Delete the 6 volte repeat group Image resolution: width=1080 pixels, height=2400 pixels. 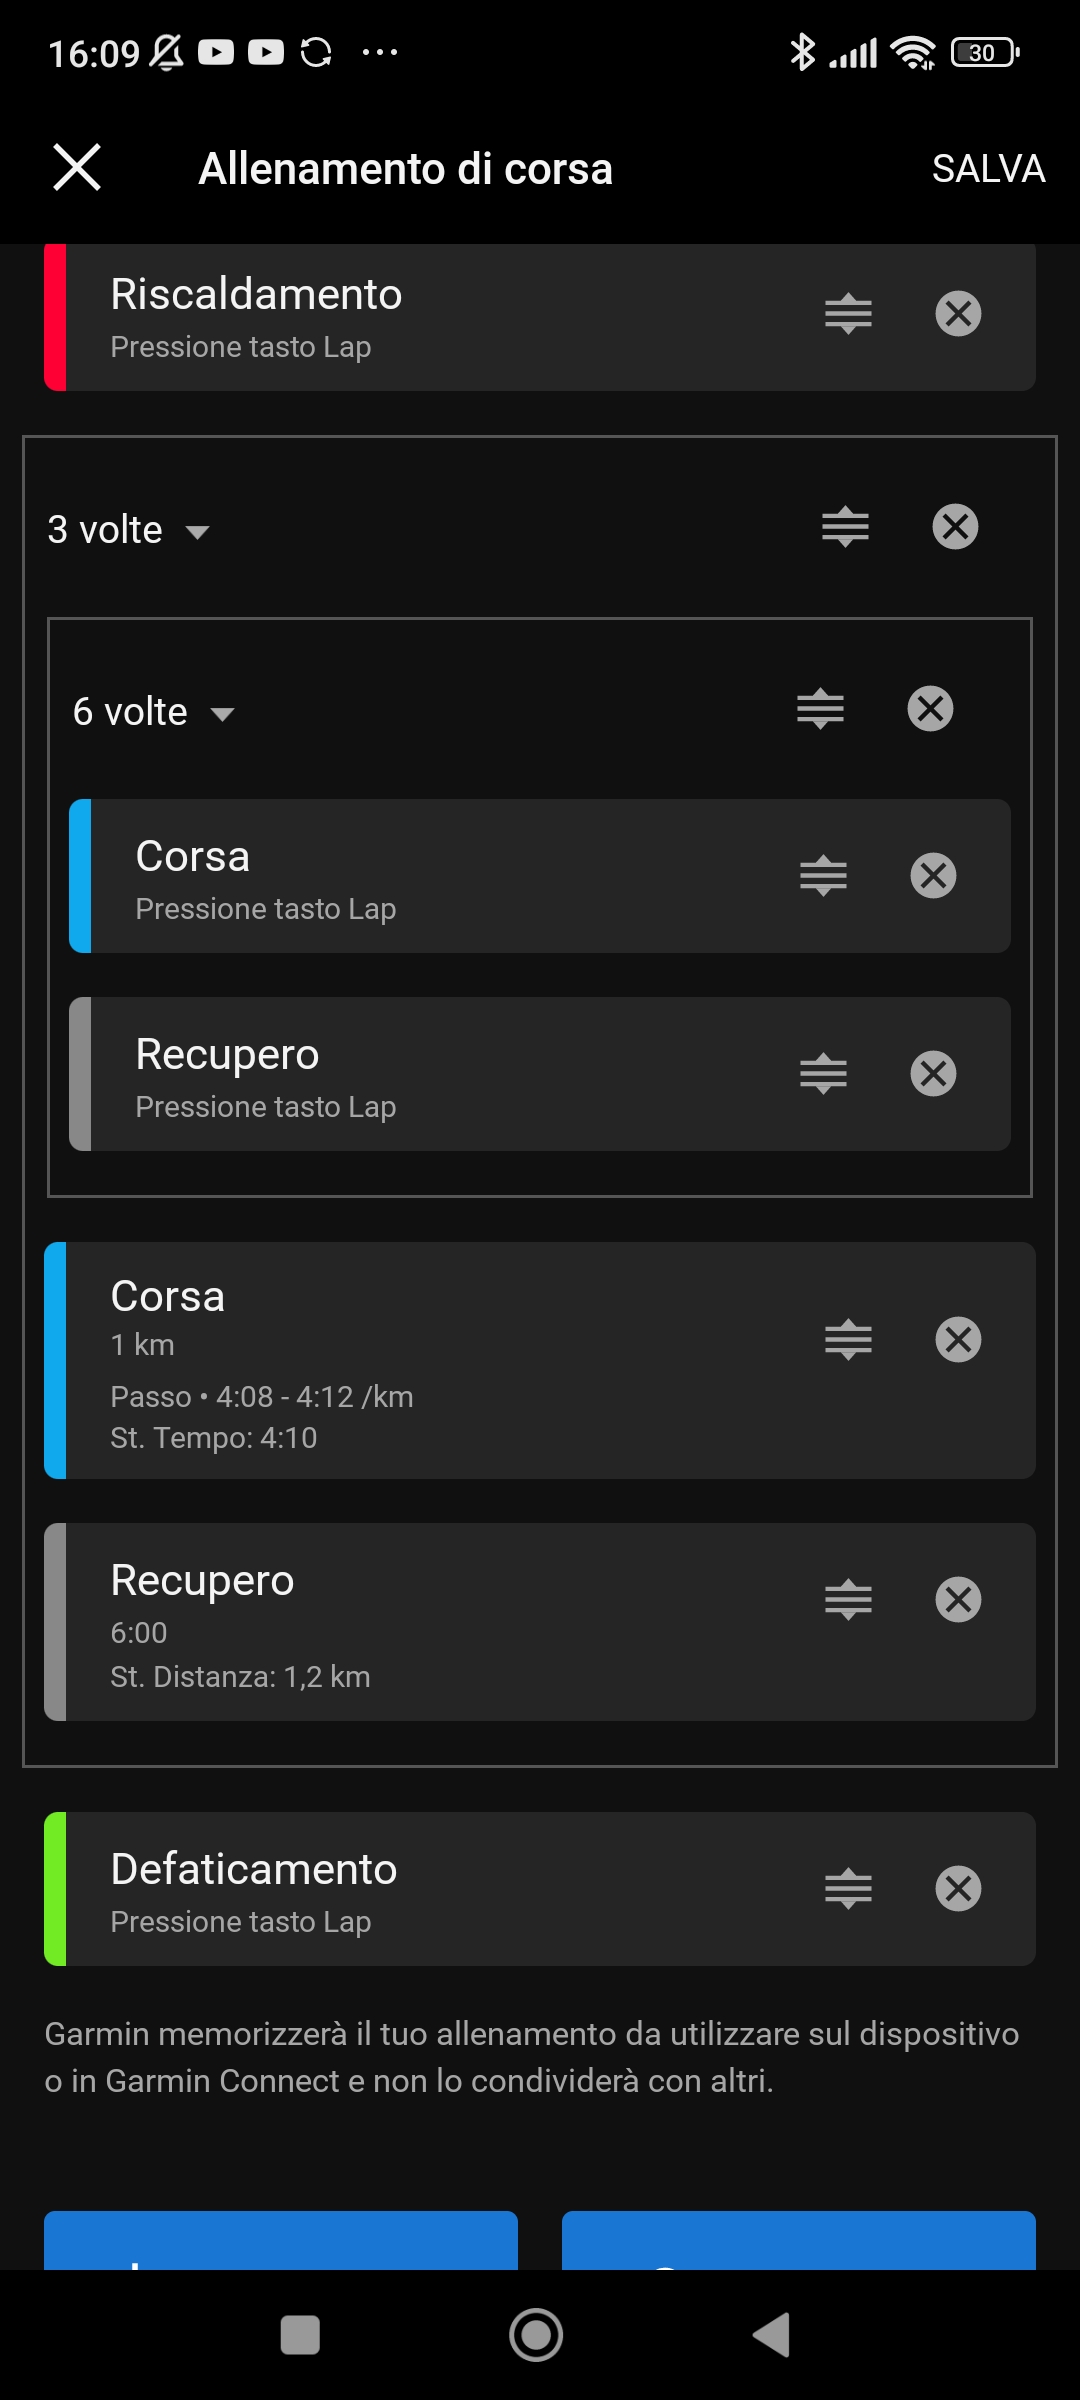(x=930, y=709)
